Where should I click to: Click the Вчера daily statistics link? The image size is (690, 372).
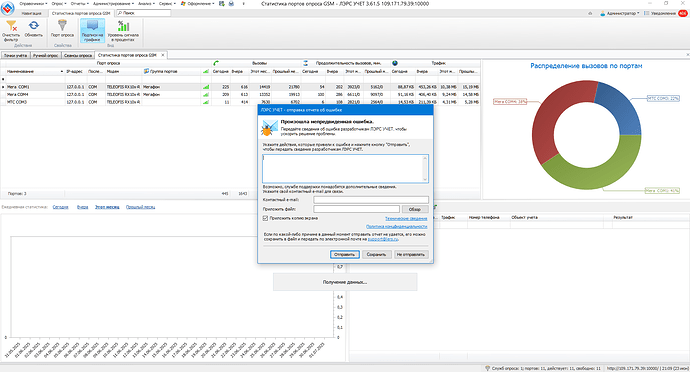pos(82,207)
